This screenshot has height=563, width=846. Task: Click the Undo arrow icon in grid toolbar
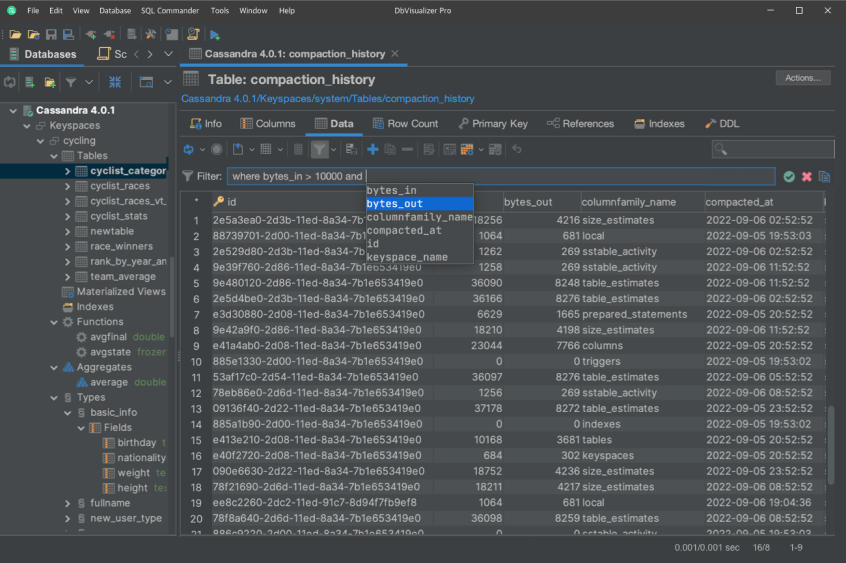[517, 149]
